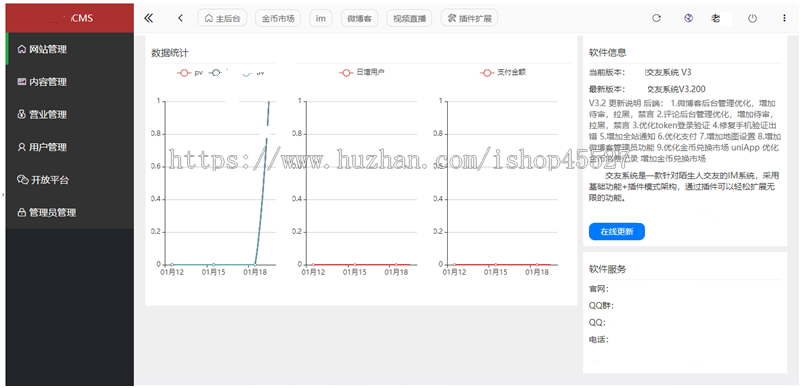
Task: Click the CMS logo header
Action: pyautogui.click(x=70, y=18)
